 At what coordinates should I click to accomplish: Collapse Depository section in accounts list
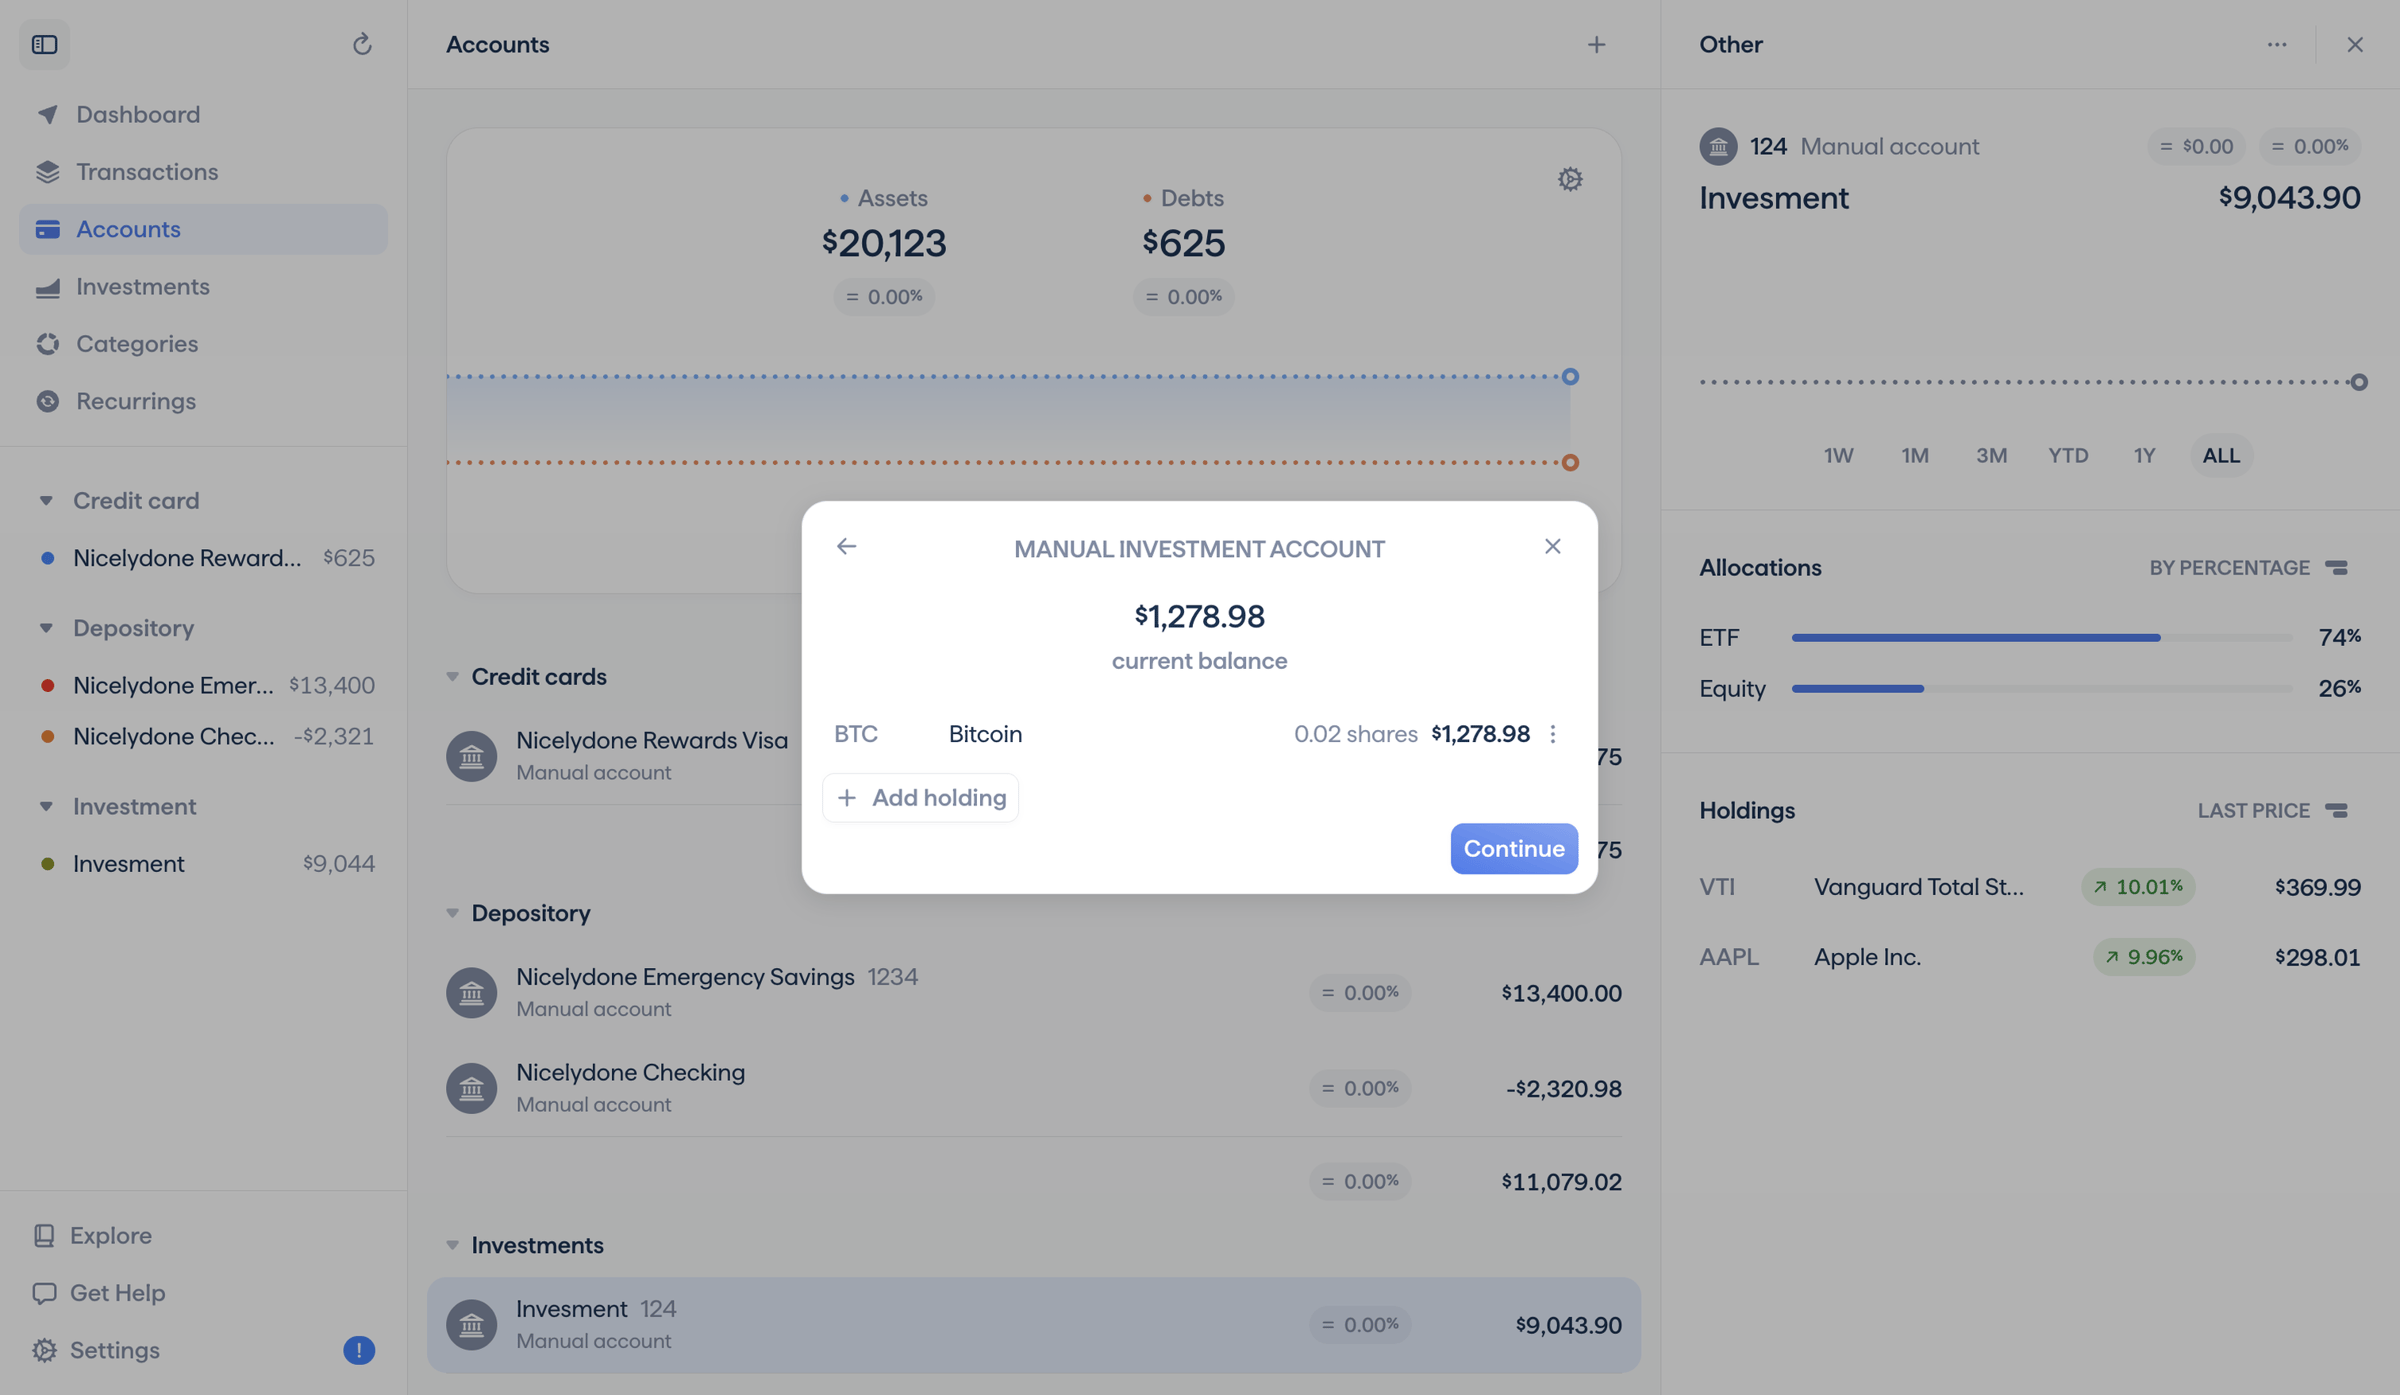click(x=452, y=913)
